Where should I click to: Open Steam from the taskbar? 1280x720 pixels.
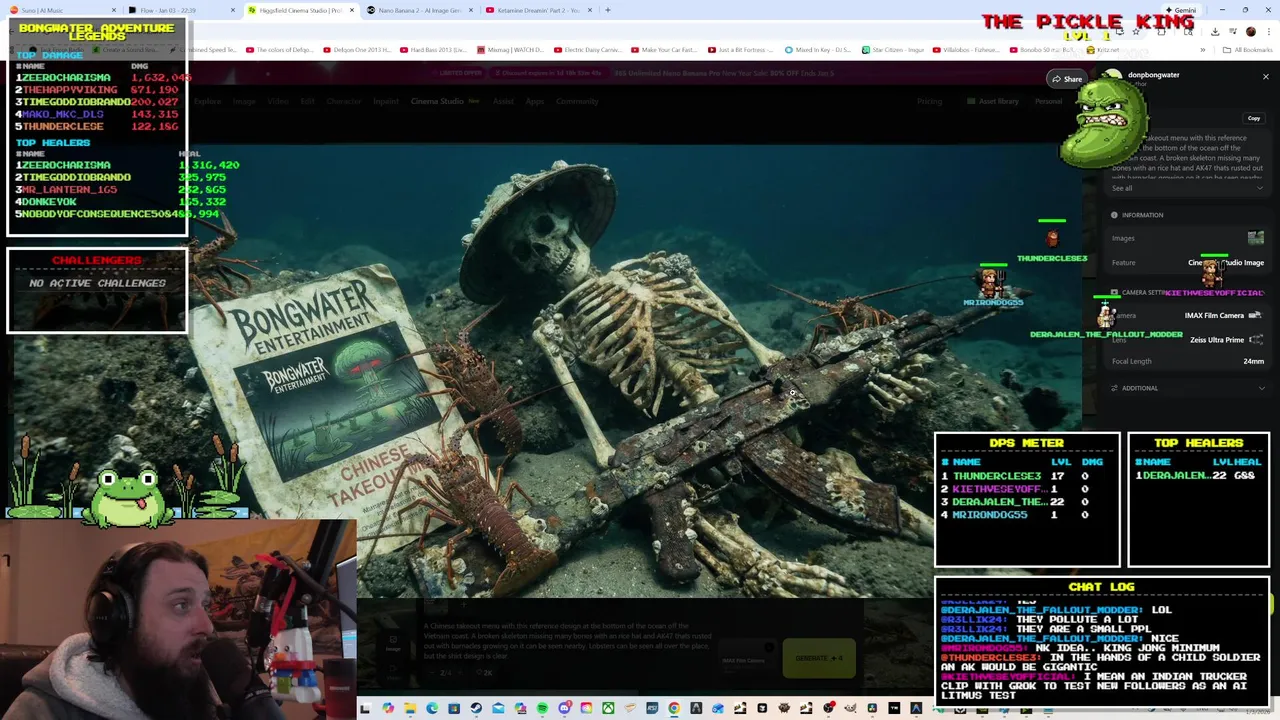[476, 708]
